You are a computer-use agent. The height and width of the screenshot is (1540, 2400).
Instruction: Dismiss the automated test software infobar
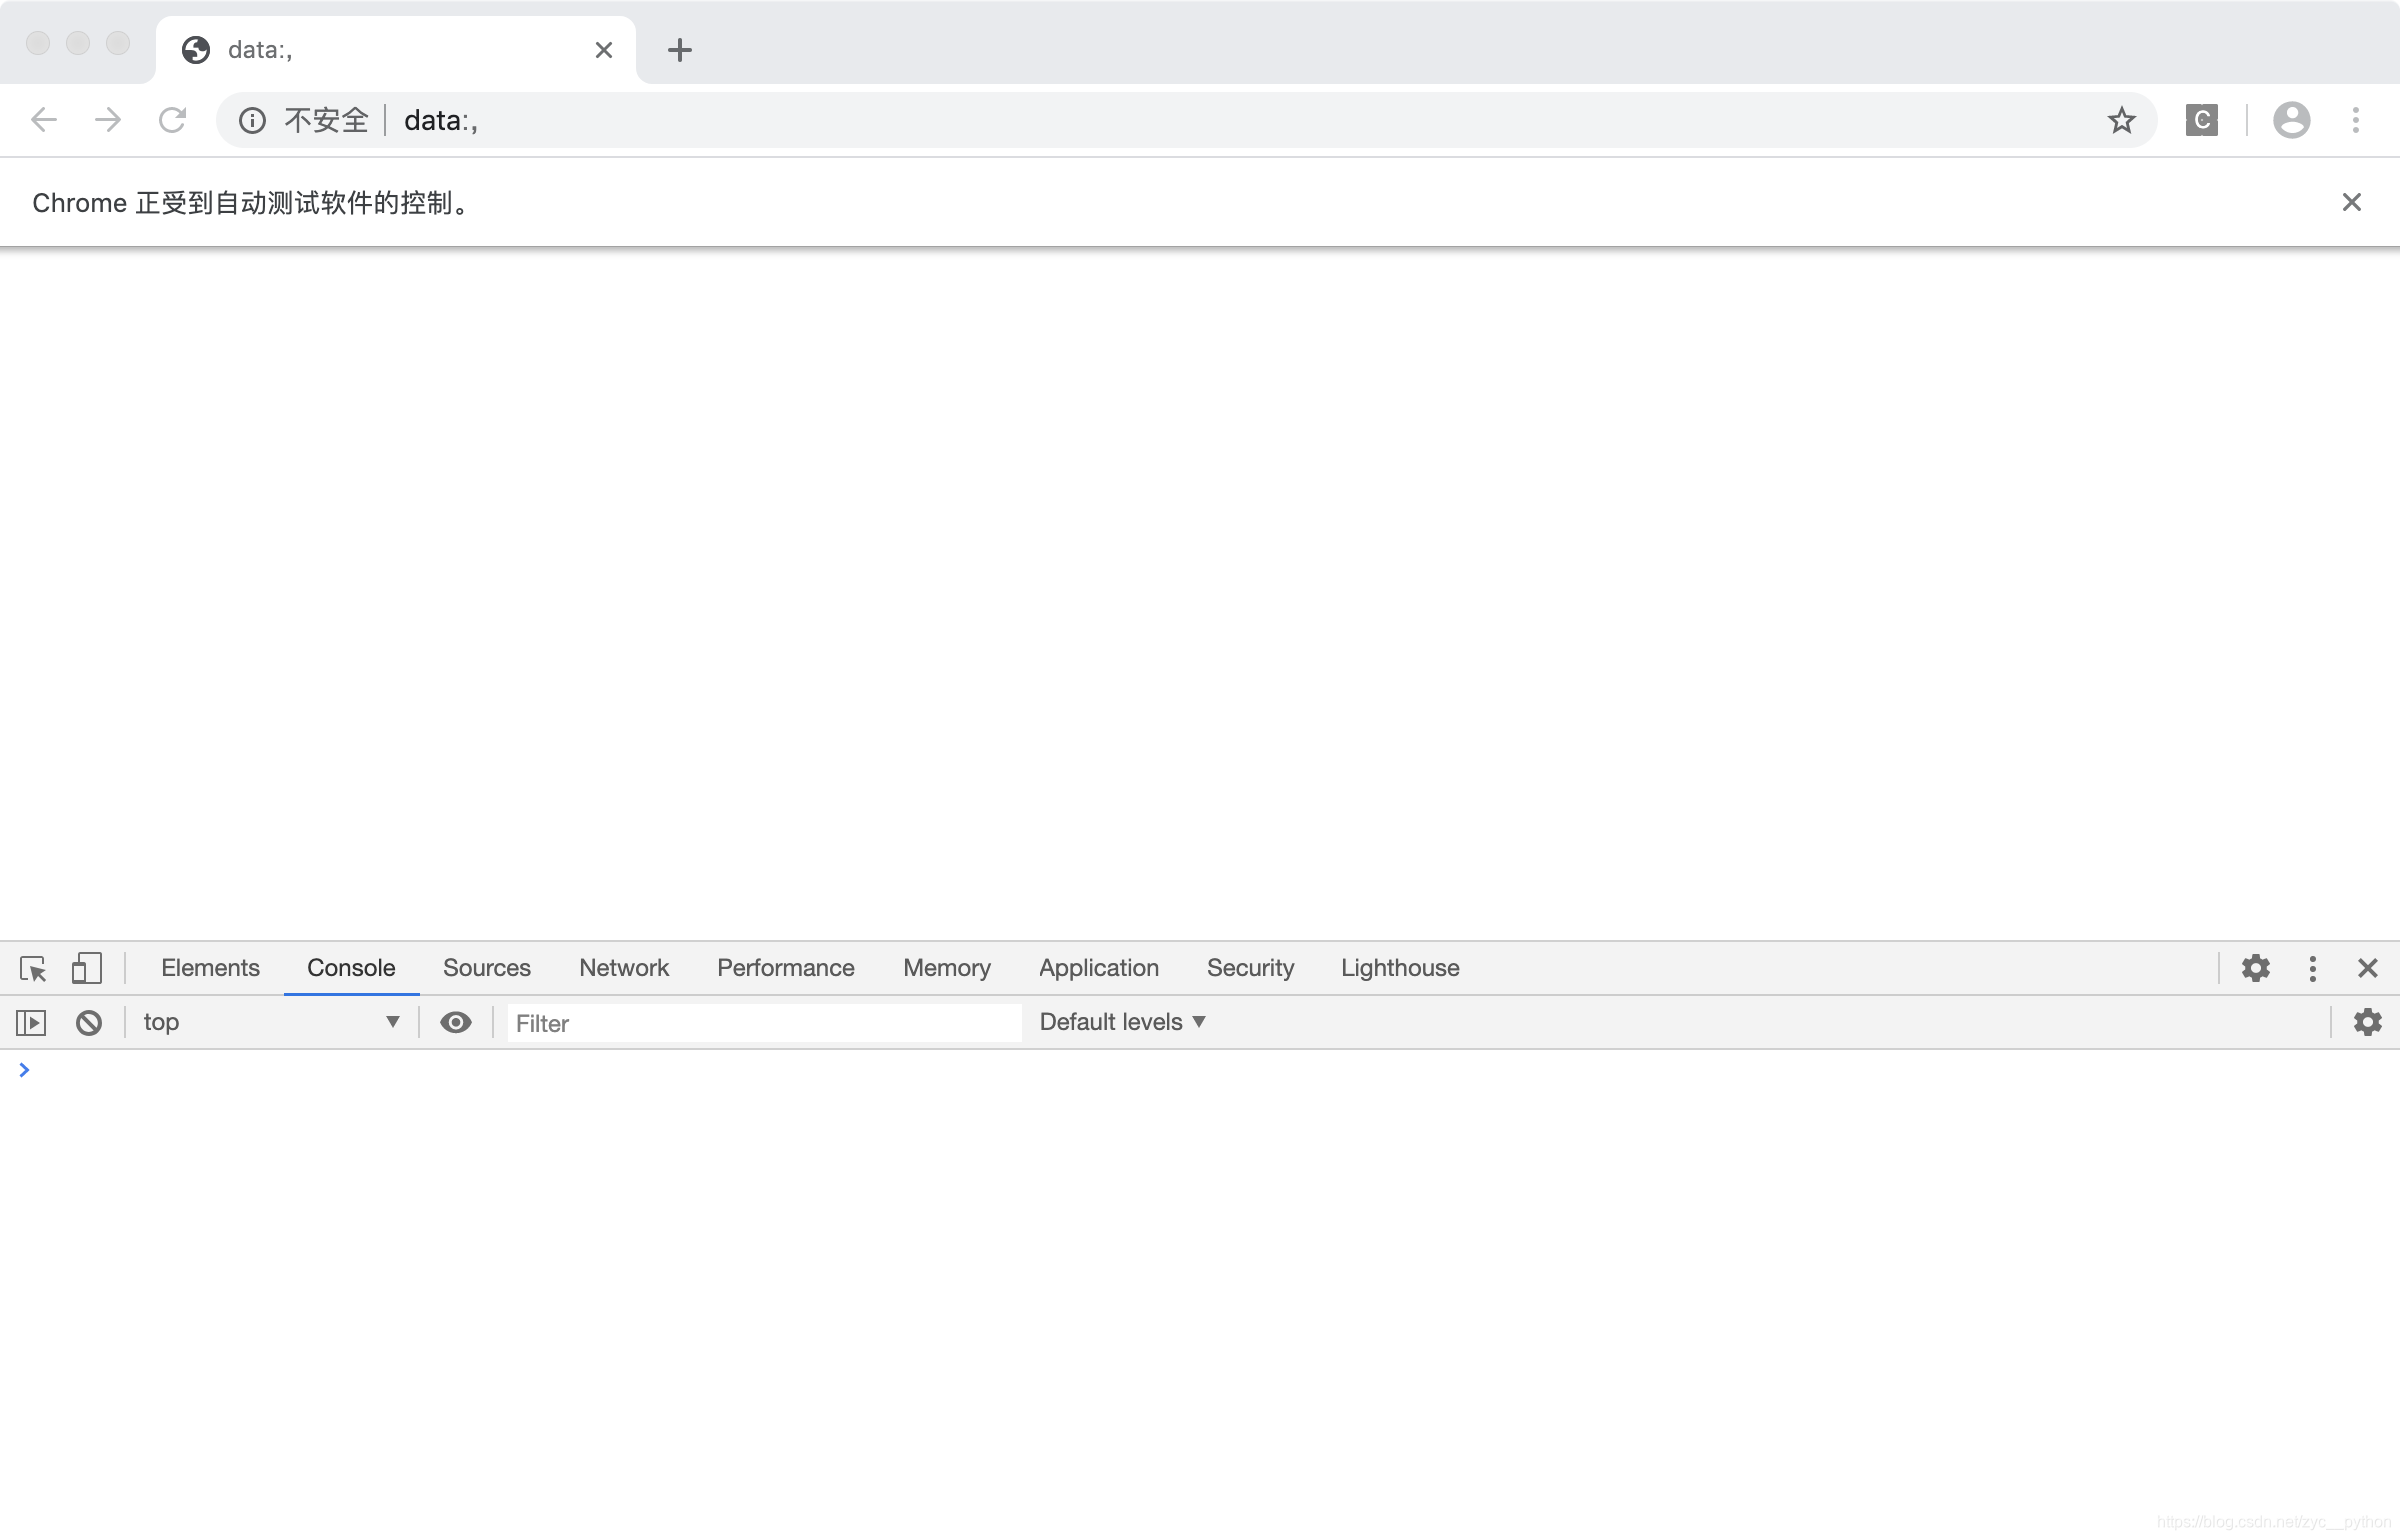2351,203
